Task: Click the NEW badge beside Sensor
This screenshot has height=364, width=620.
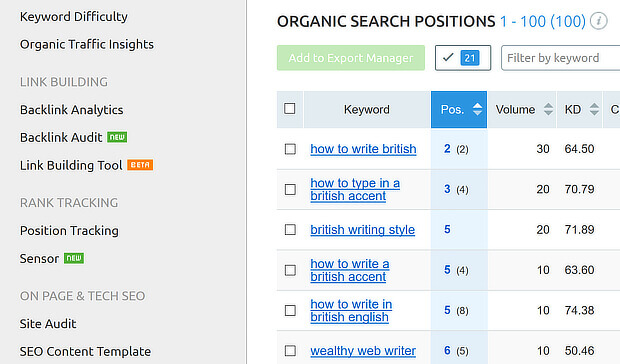Action: (74, 258)
